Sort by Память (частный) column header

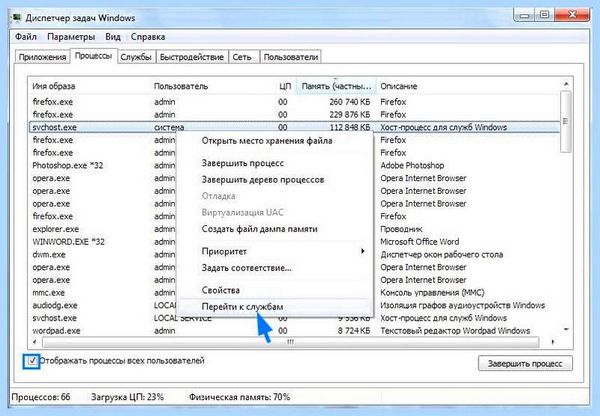click(336, 86)
